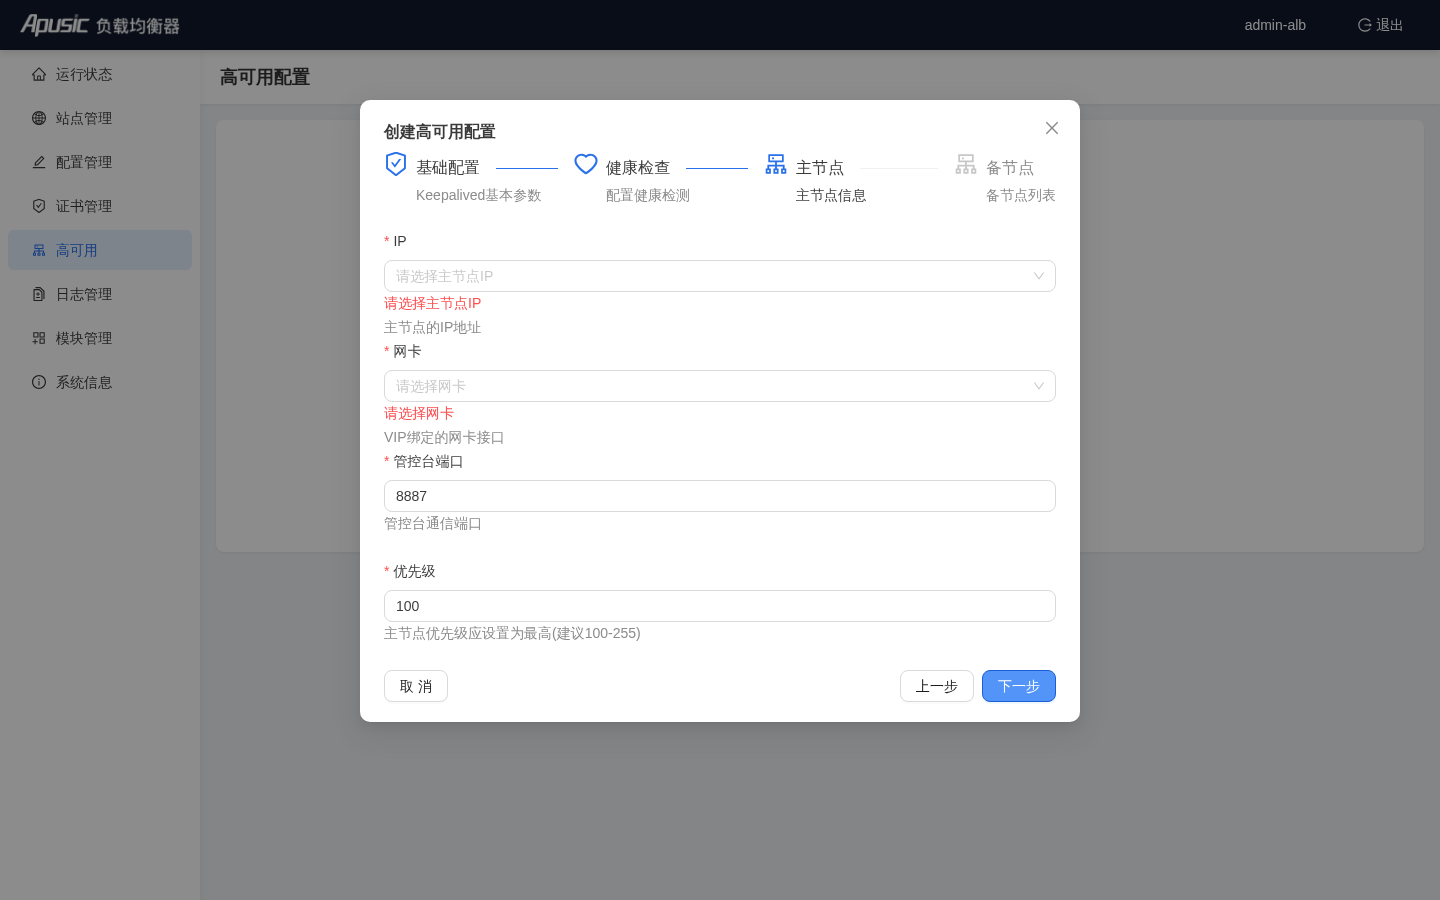Click the globe icon beside 站点管理
1440x900 pixels.
pyautogui.click(x=39, y=118)
